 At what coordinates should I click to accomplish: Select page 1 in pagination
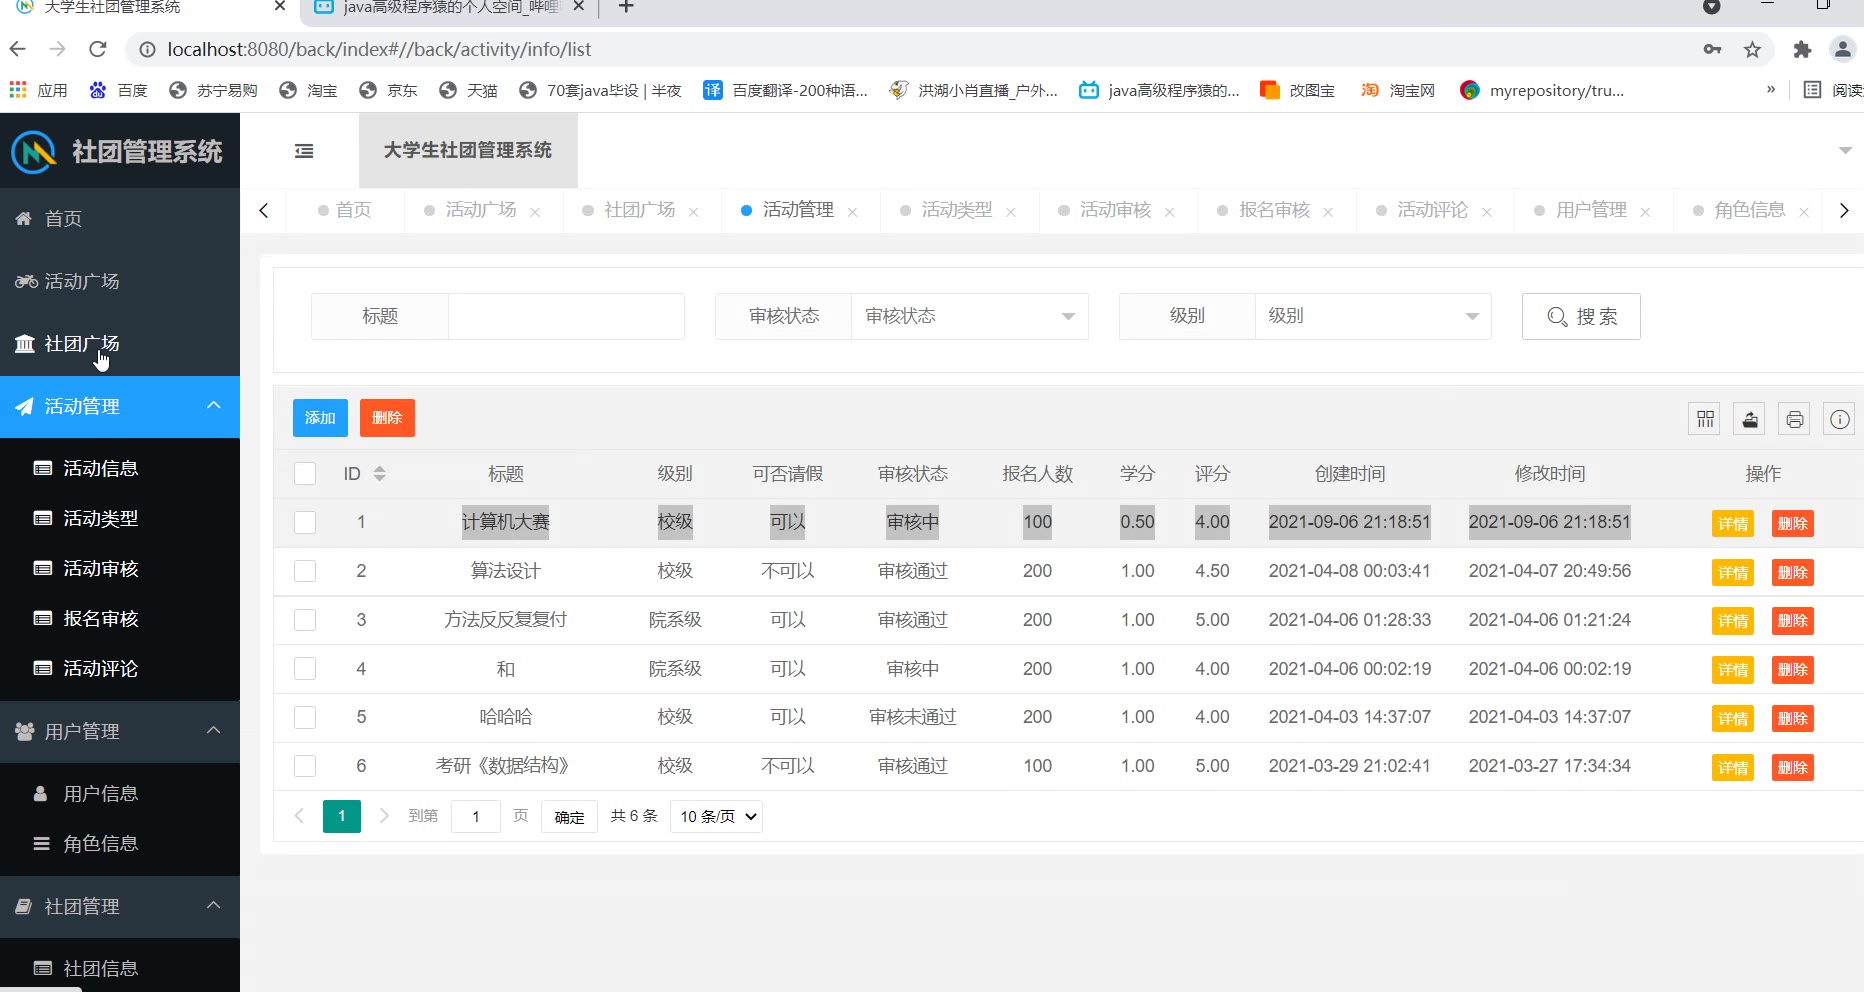click(x=342, y=816)
